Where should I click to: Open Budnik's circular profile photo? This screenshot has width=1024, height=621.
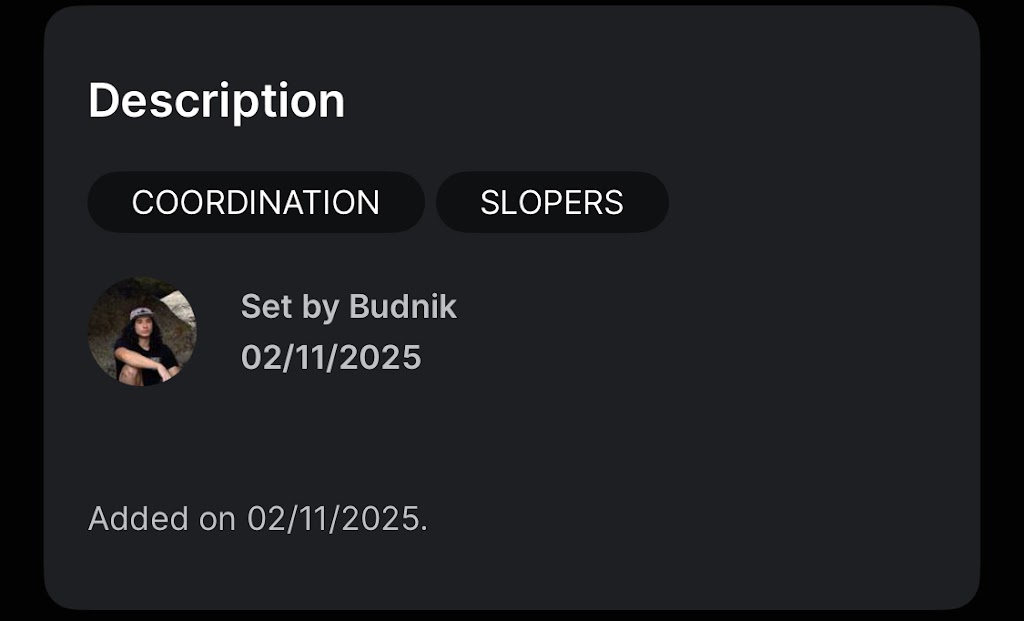point(142,332)
